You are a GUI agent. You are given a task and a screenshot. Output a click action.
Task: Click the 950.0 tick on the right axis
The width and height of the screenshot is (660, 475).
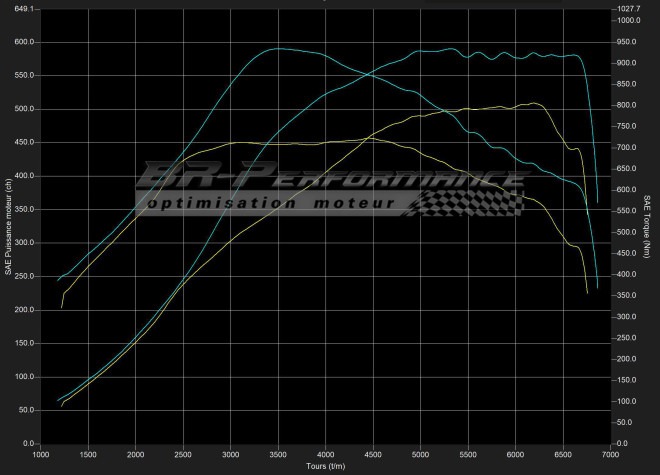(x=627, y=42)
